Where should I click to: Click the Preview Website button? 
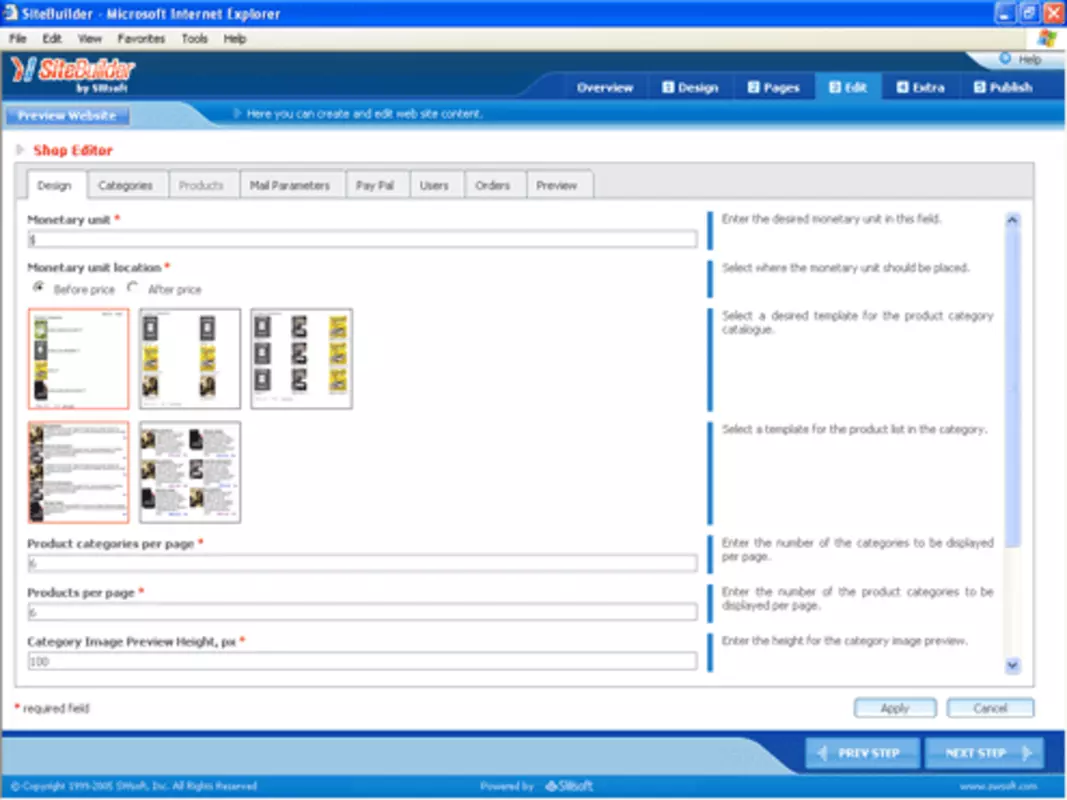67,116
